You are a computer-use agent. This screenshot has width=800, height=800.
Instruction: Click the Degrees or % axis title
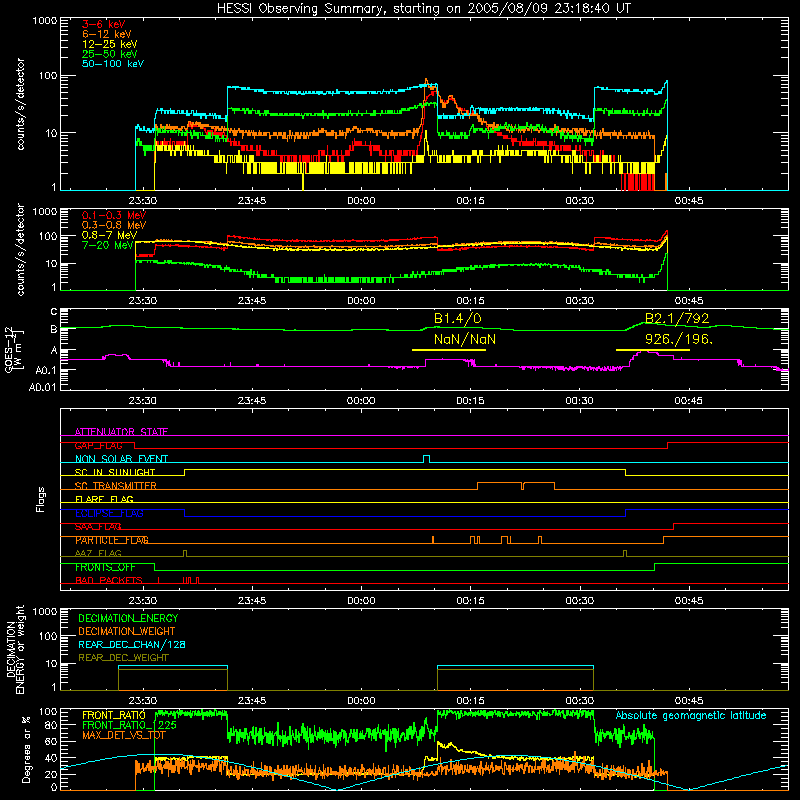[x=26, y=749]
